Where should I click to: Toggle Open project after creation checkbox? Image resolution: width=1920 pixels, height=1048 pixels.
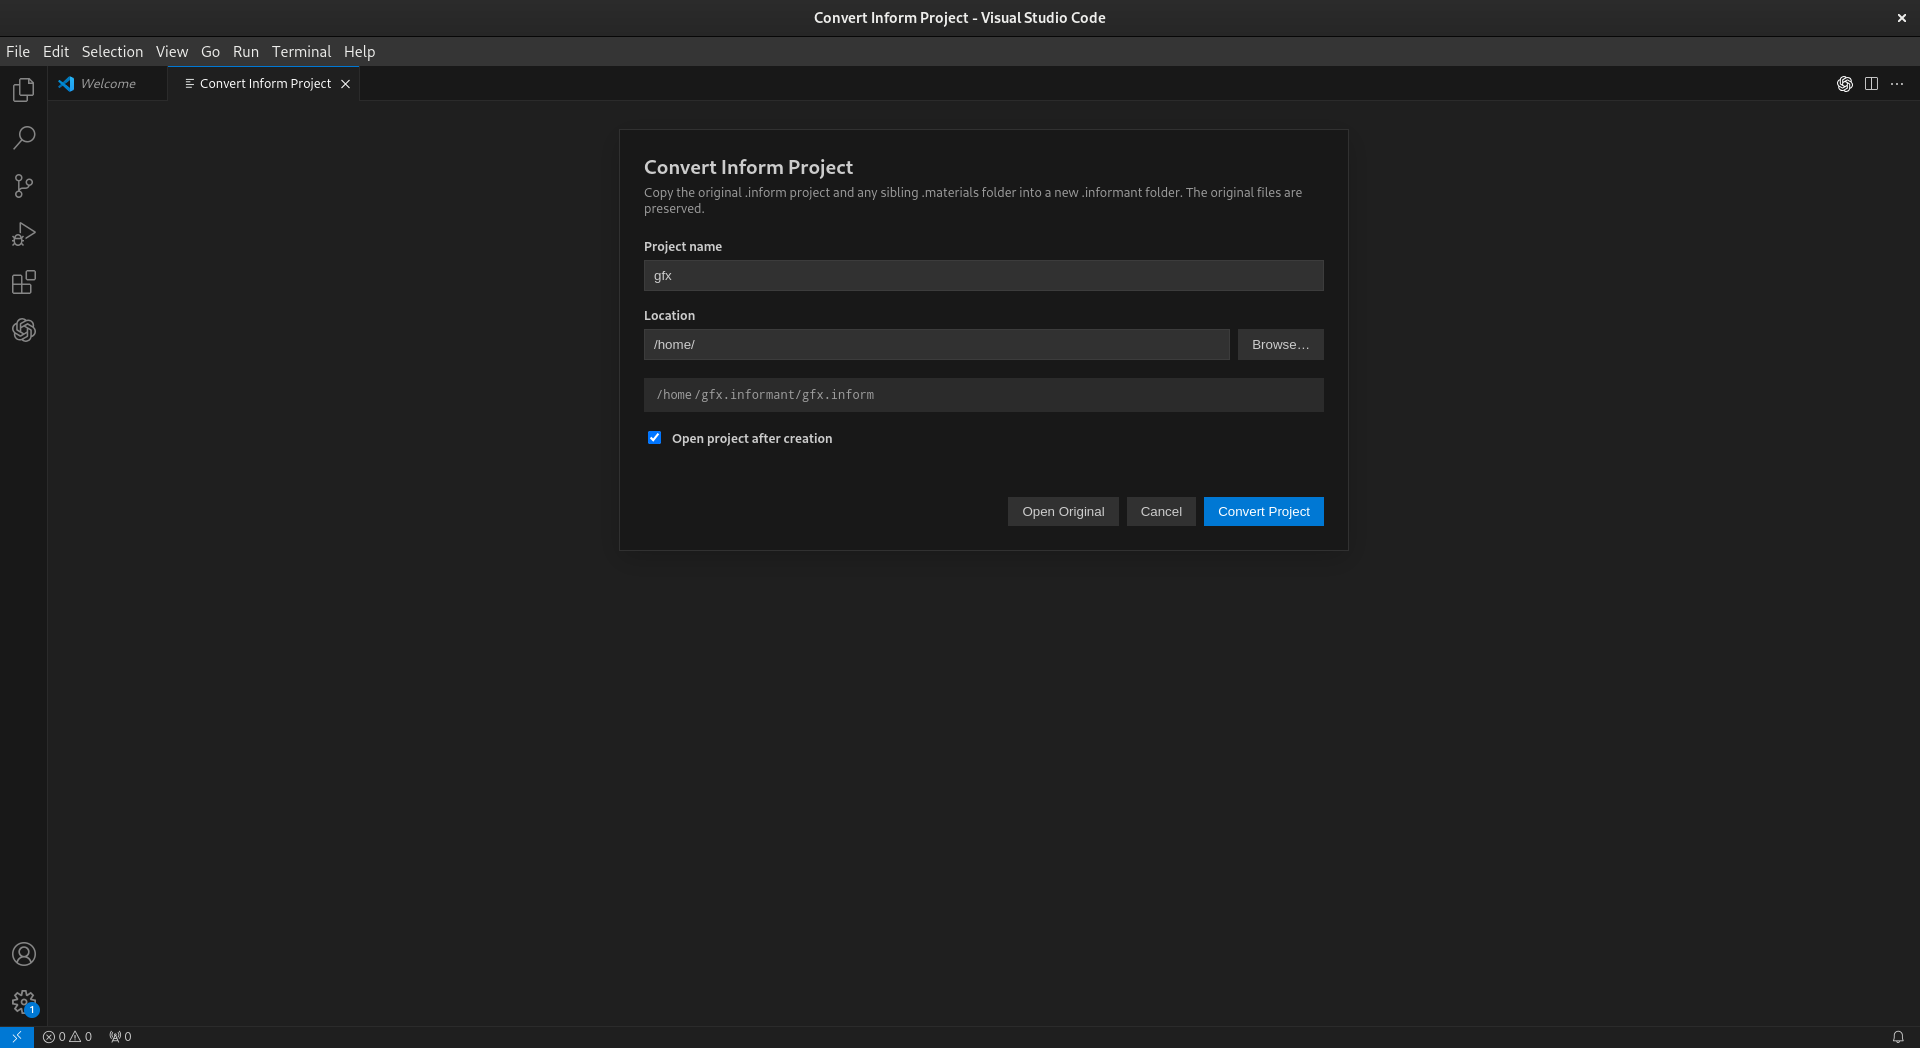pyautogui.click(x=655, y=438)
